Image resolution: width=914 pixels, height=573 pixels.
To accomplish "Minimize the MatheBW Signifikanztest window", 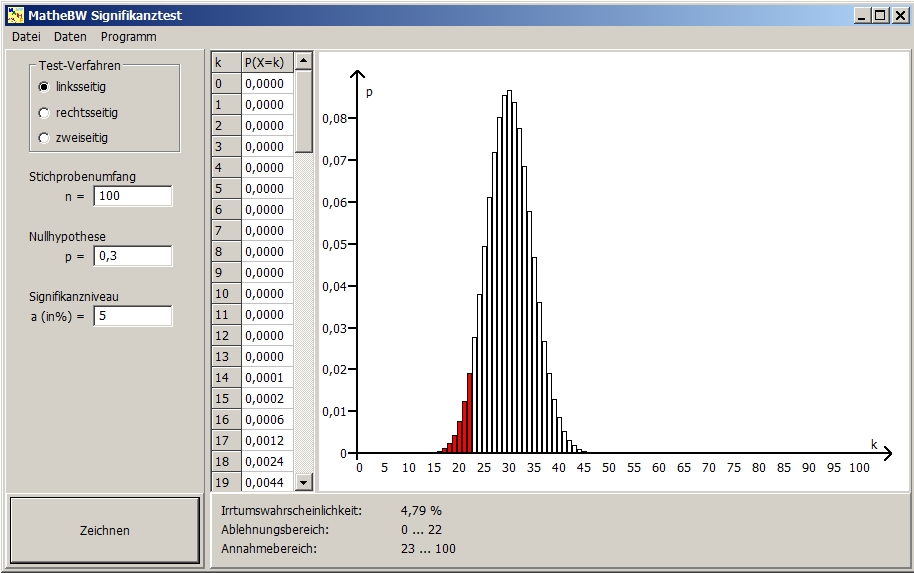I will (863, 16).
